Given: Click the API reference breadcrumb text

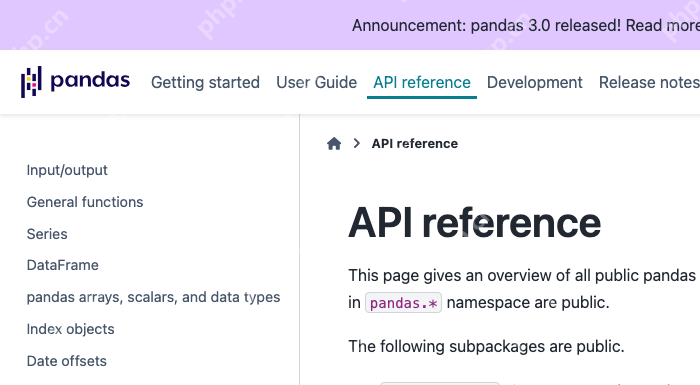Looking at the screenshot, I should [415, 143].
